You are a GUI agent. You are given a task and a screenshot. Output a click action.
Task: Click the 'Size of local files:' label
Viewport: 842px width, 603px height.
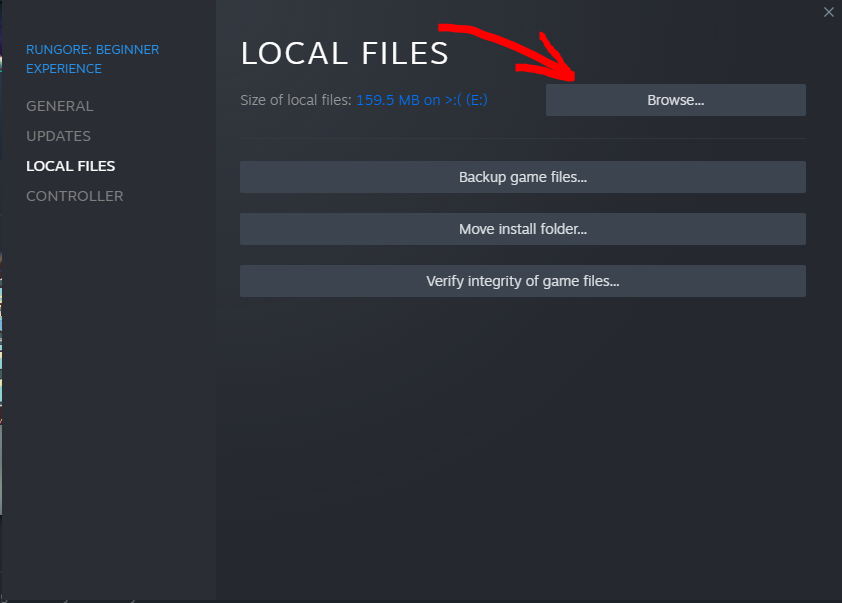coord(296,100)
